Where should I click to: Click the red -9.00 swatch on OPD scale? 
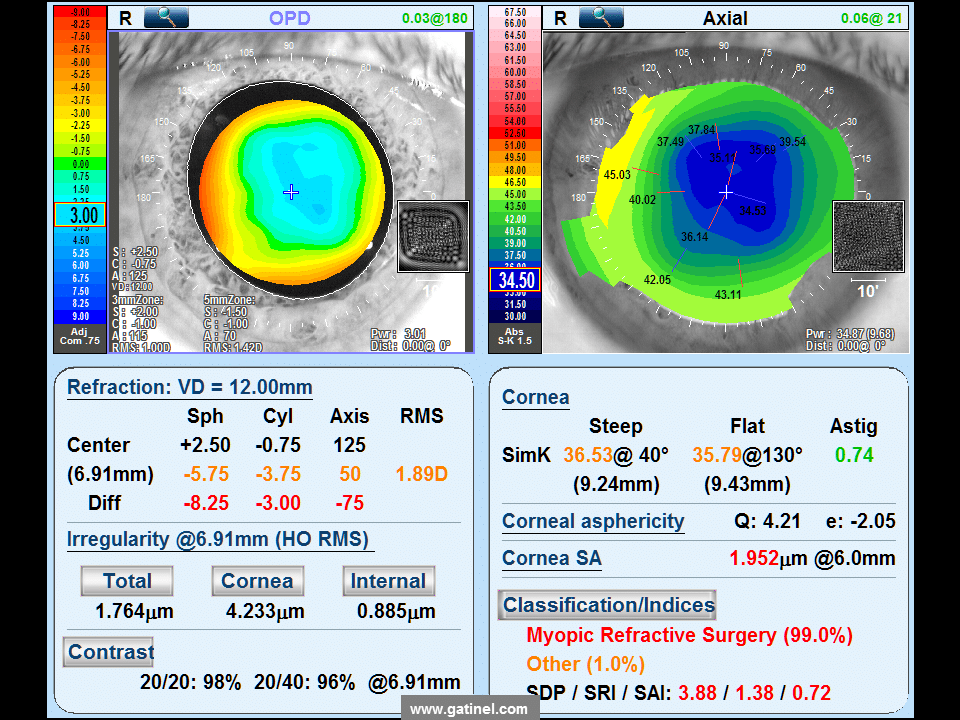tap(80, 12)
